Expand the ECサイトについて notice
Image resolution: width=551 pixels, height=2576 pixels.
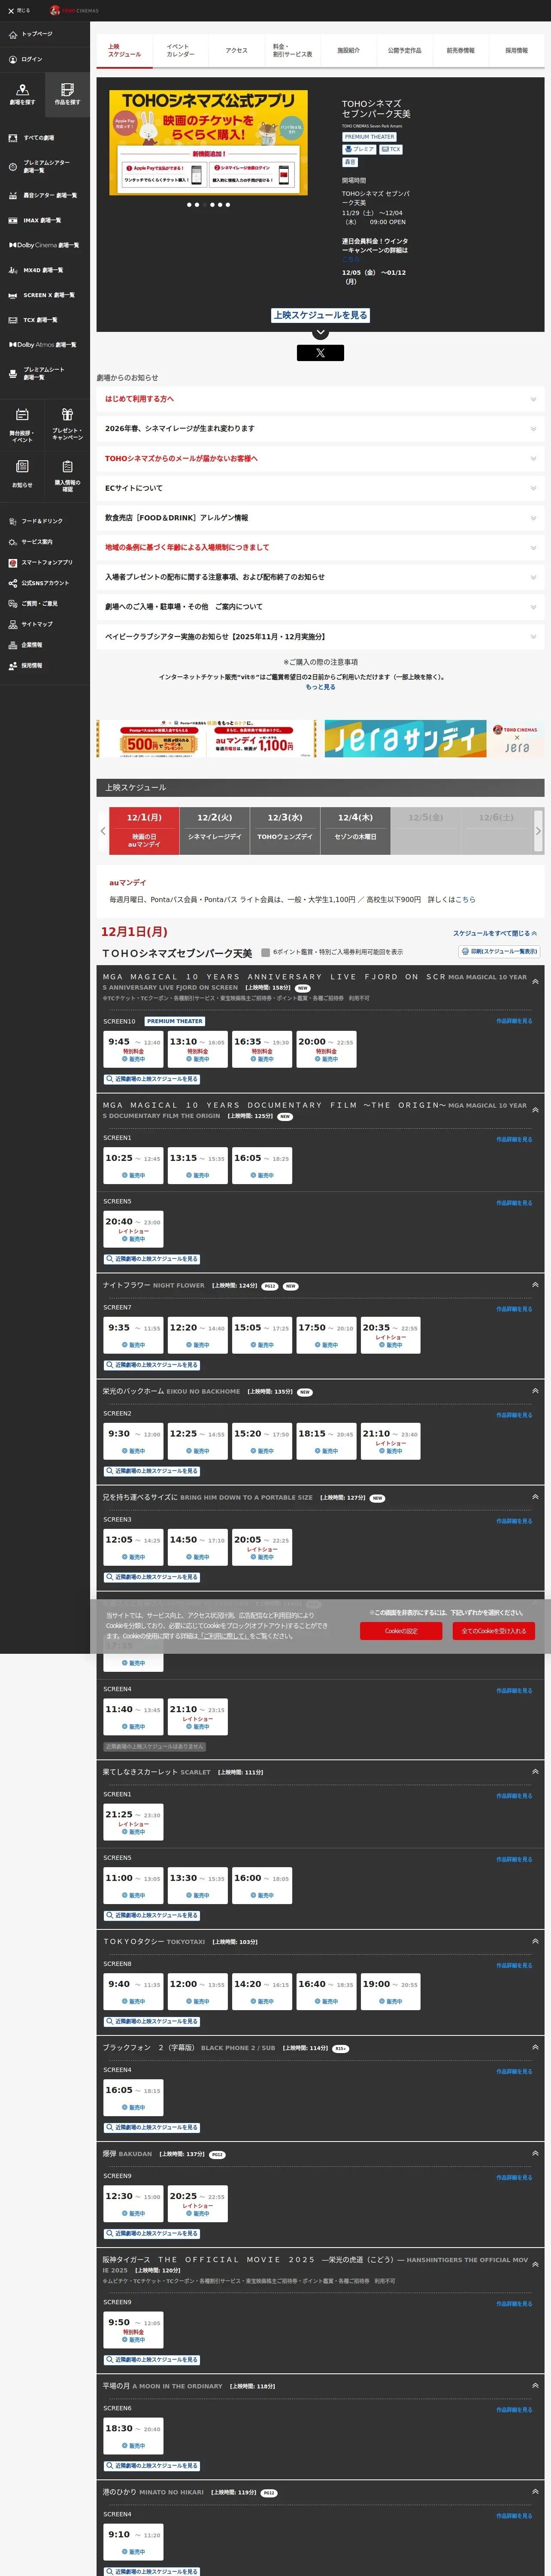(320, 488)
